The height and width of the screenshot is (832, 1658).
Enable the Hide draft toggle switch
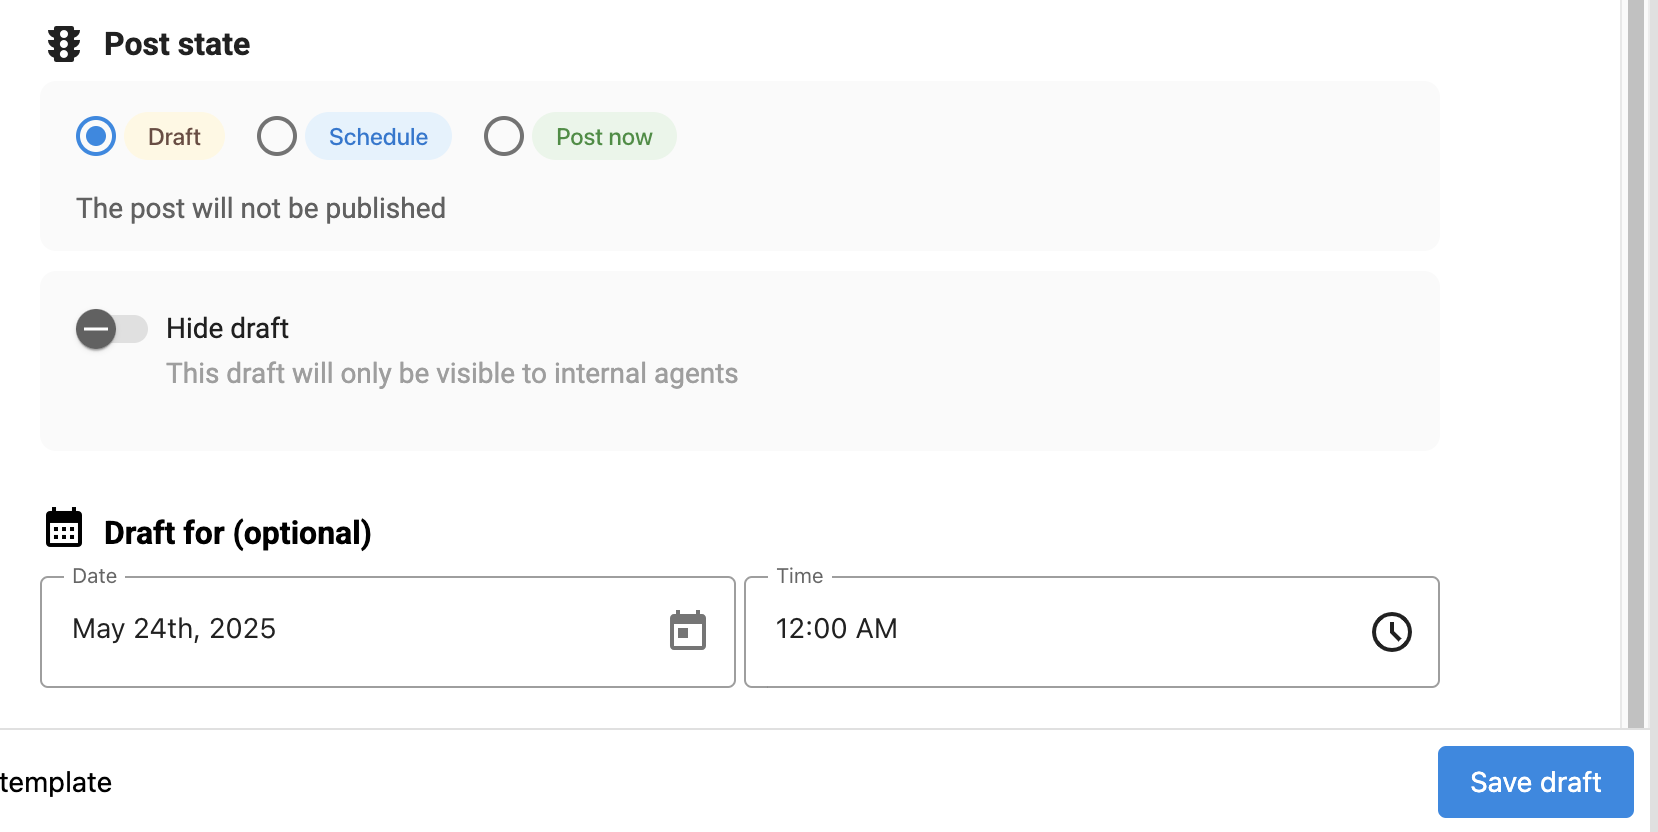pyautogui.click(x=111, y=329)
